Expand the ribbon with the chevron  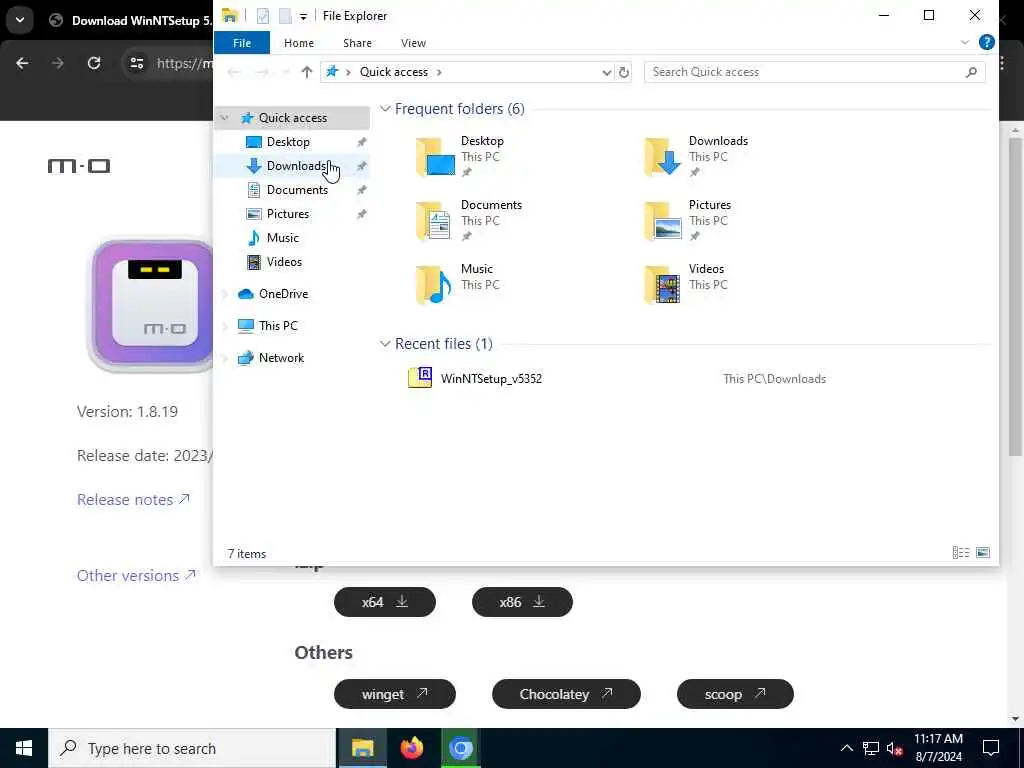point(965,42)
